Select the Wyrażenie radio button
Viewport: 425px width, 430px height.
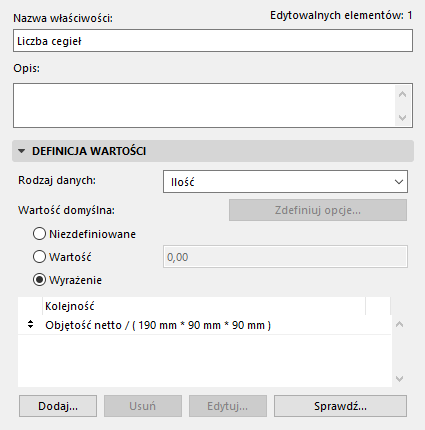tap(39, 280)
